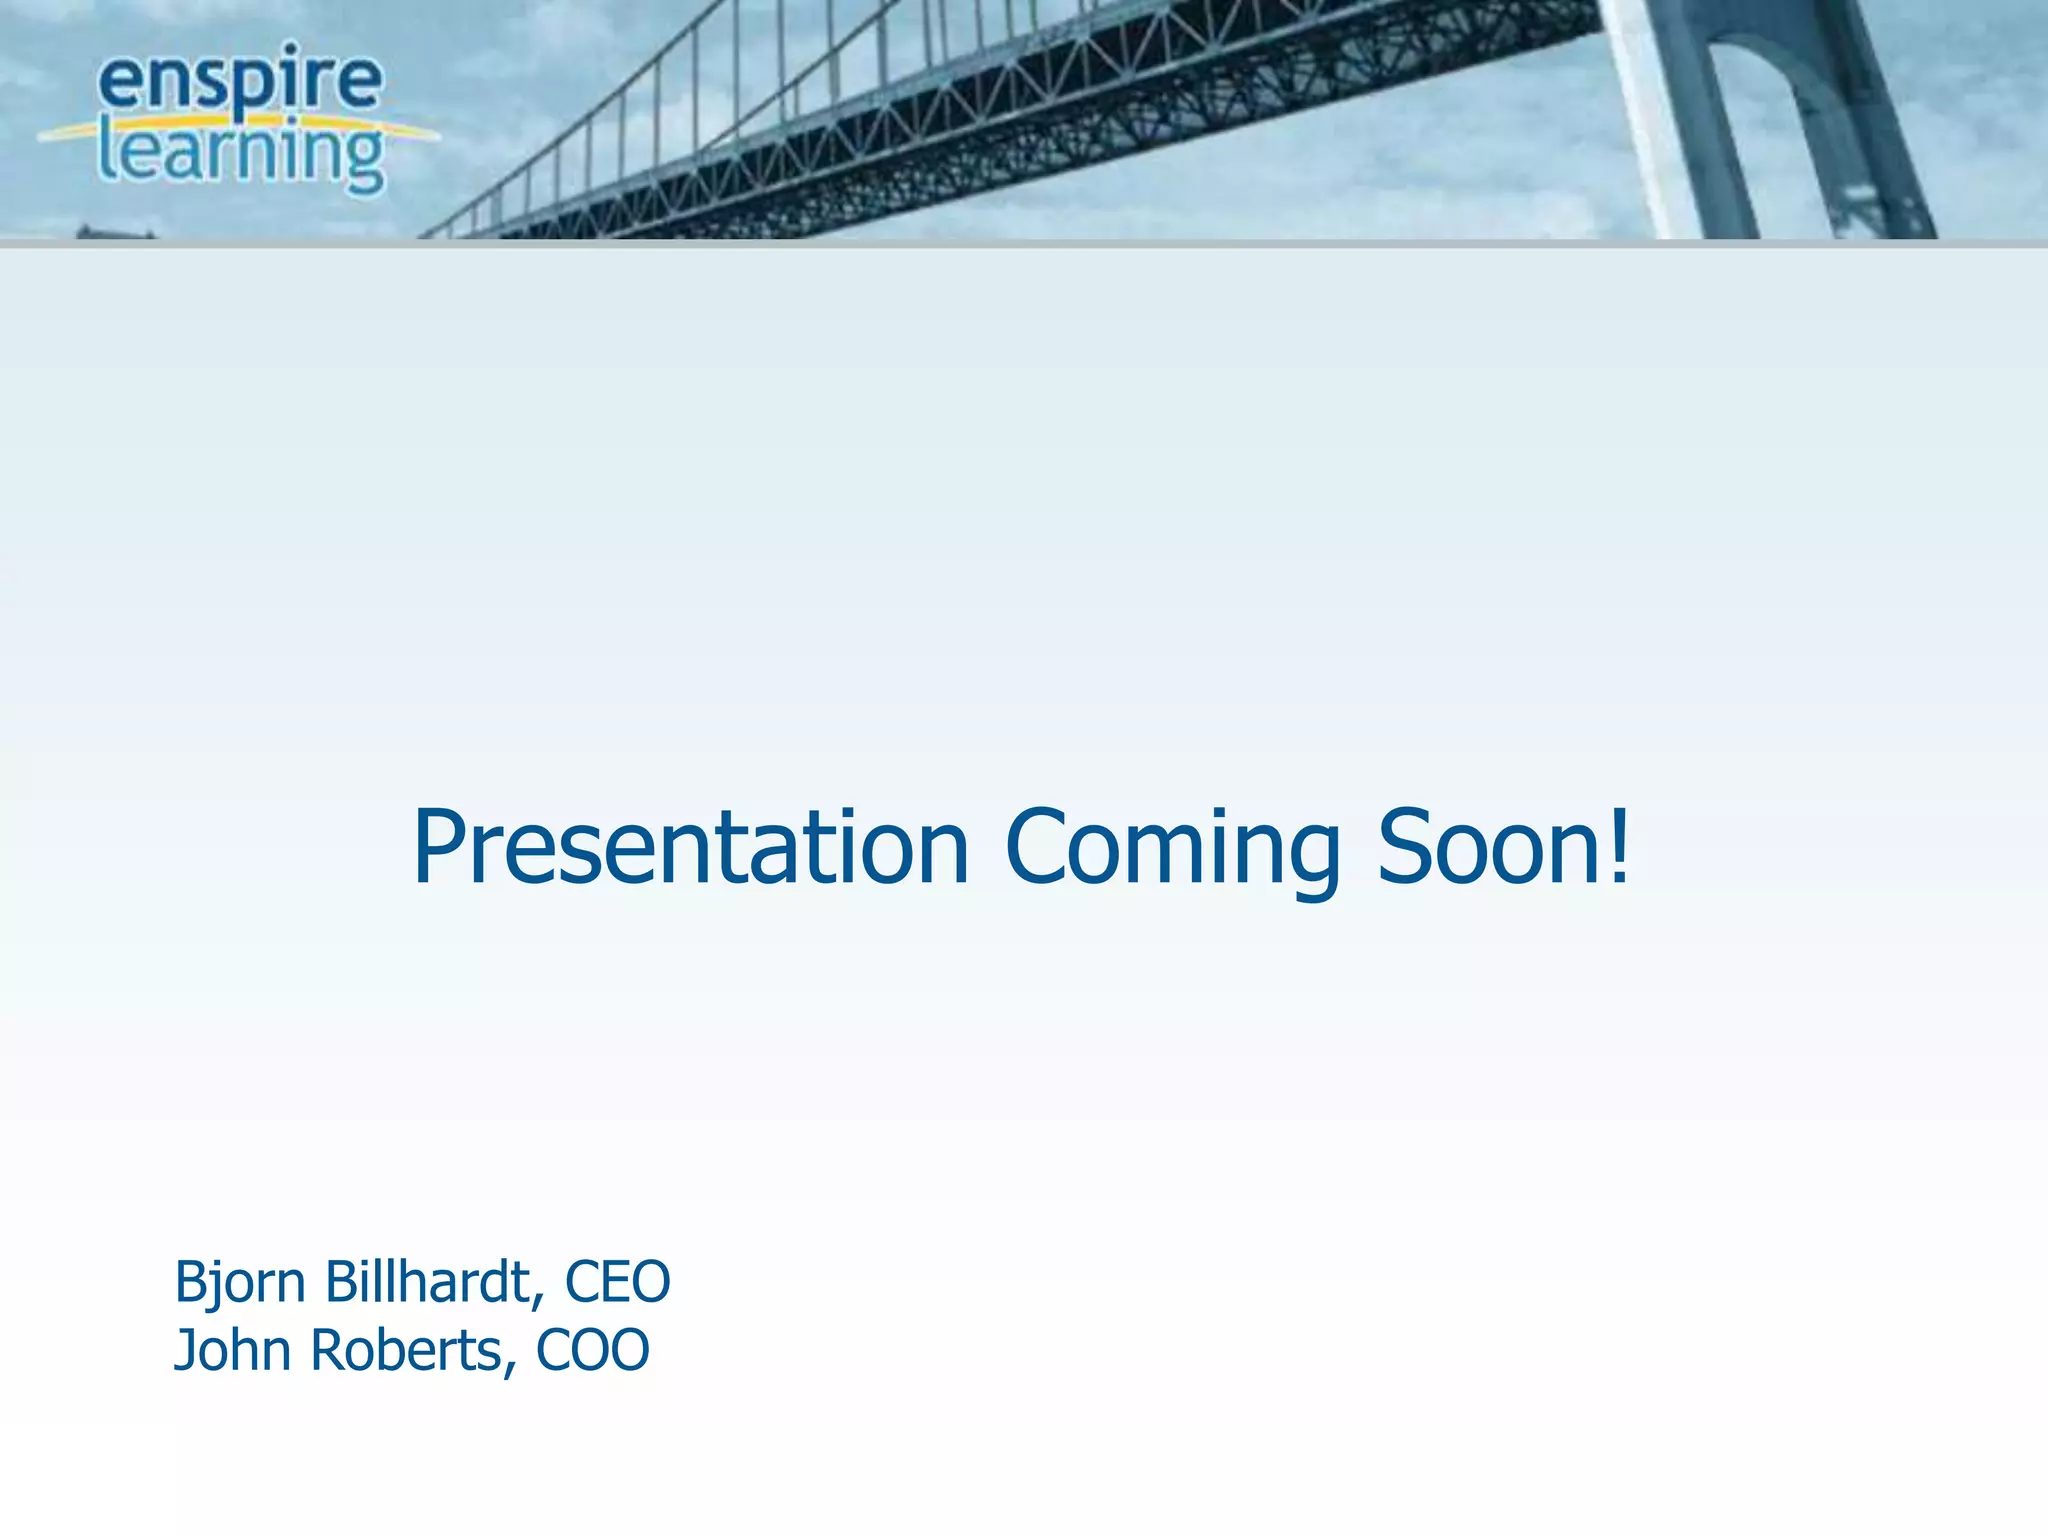Click the word 'enspire' in logo
This screenshot has height=1536, width=2048.
(x=240, y=80)
